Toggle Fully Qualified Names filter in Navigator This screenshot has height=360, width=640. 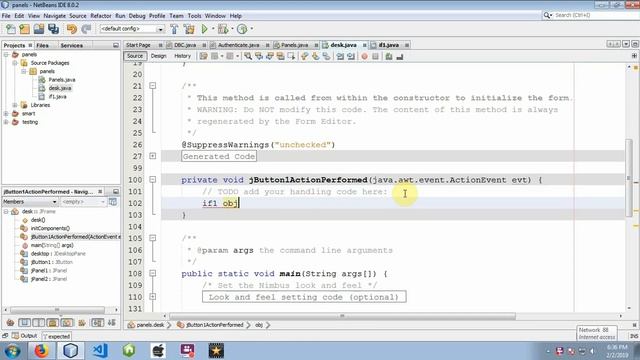click(x=82, y=323)
